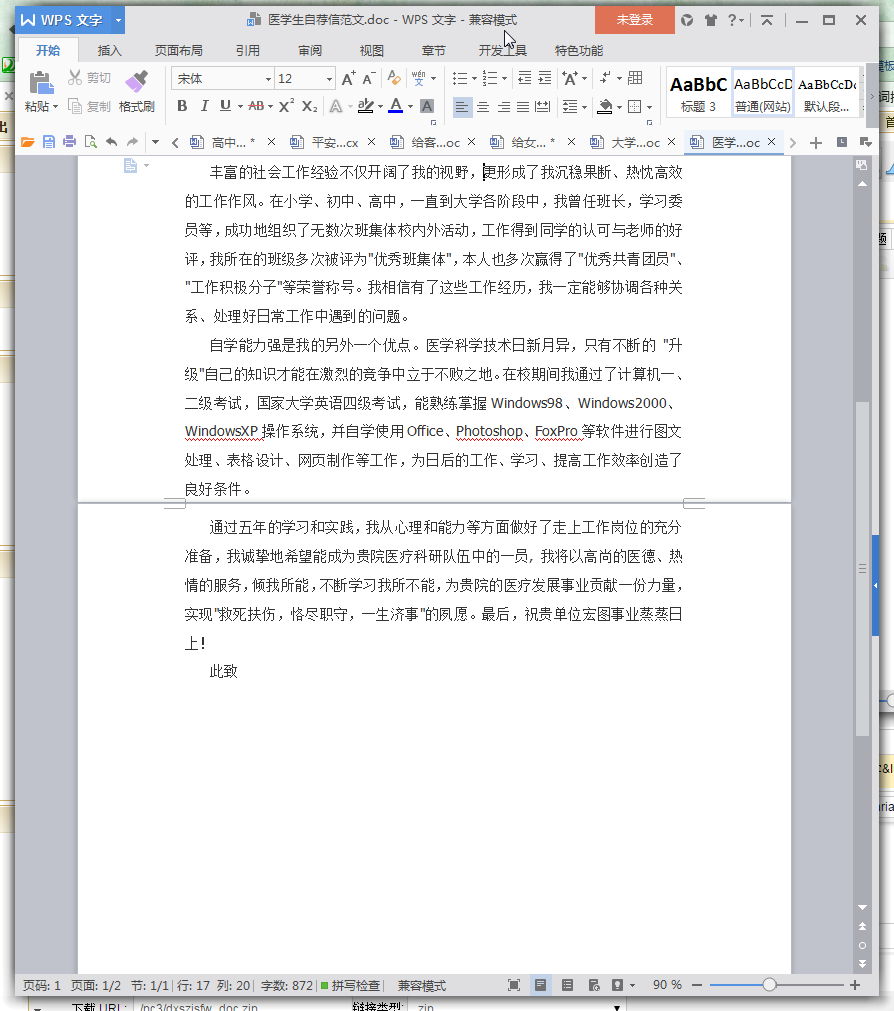Click the redo arrow icon
The image size is (894, 1011).
[x=132, y=142]
